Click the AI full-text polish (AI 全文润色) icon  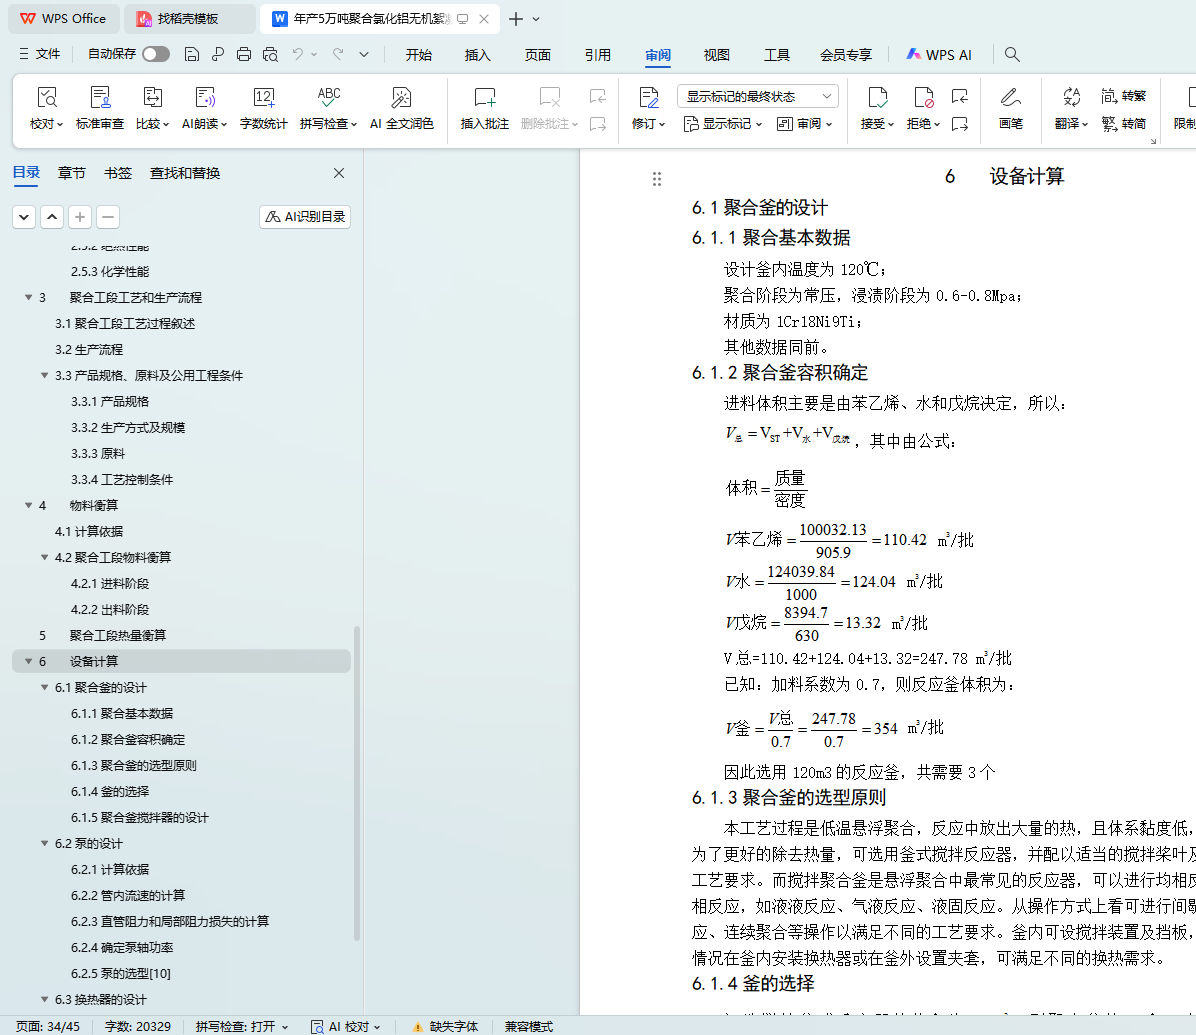point(401,98)
